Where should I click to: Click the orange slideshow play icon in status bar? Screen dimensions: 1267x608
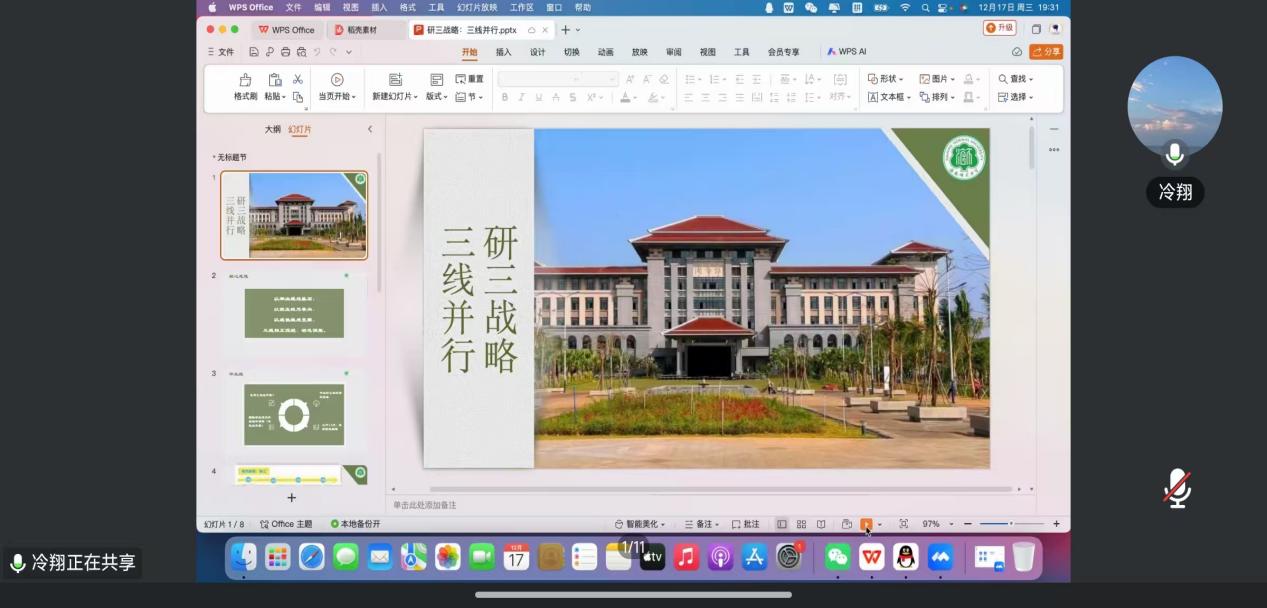point(866,524)
